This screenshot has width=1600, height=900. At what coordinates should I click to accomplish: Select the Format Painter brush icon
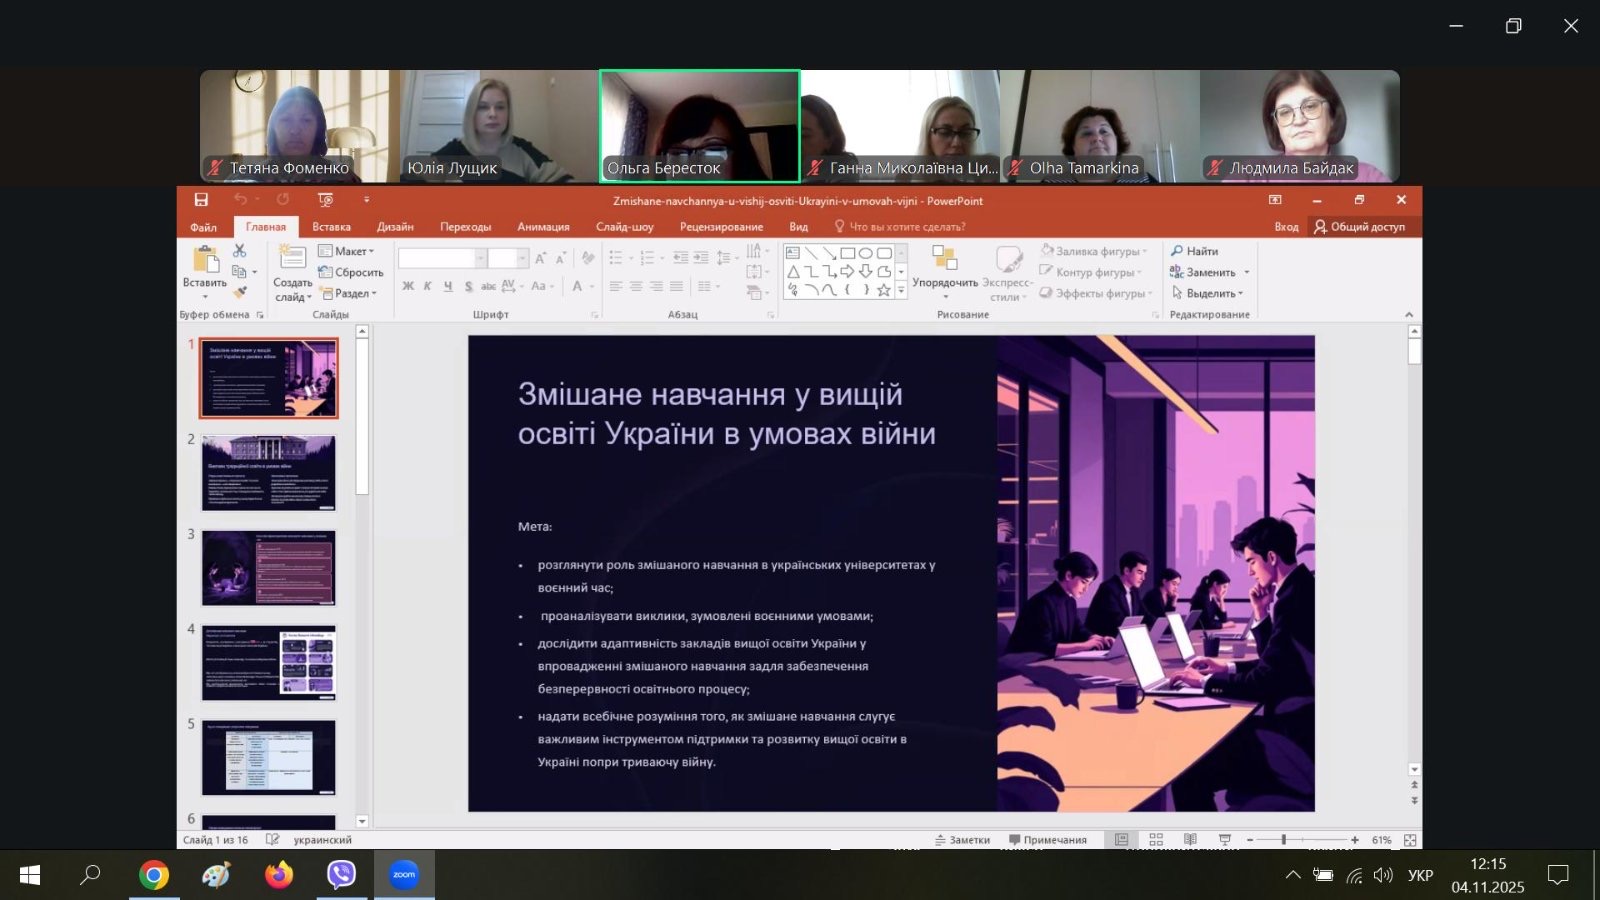[x=240, y=292]
